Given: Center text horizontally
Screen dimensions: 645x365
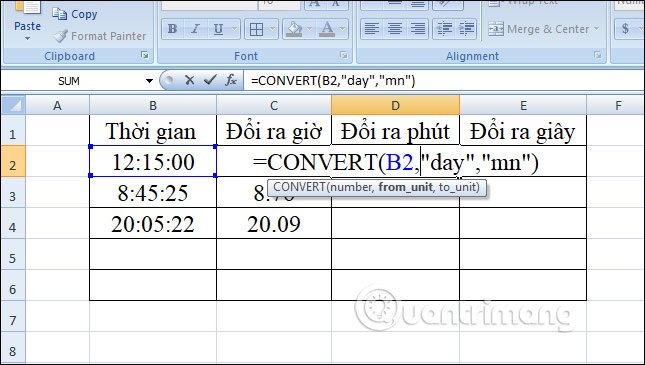Looking at the screenshot, I should 395,29.
